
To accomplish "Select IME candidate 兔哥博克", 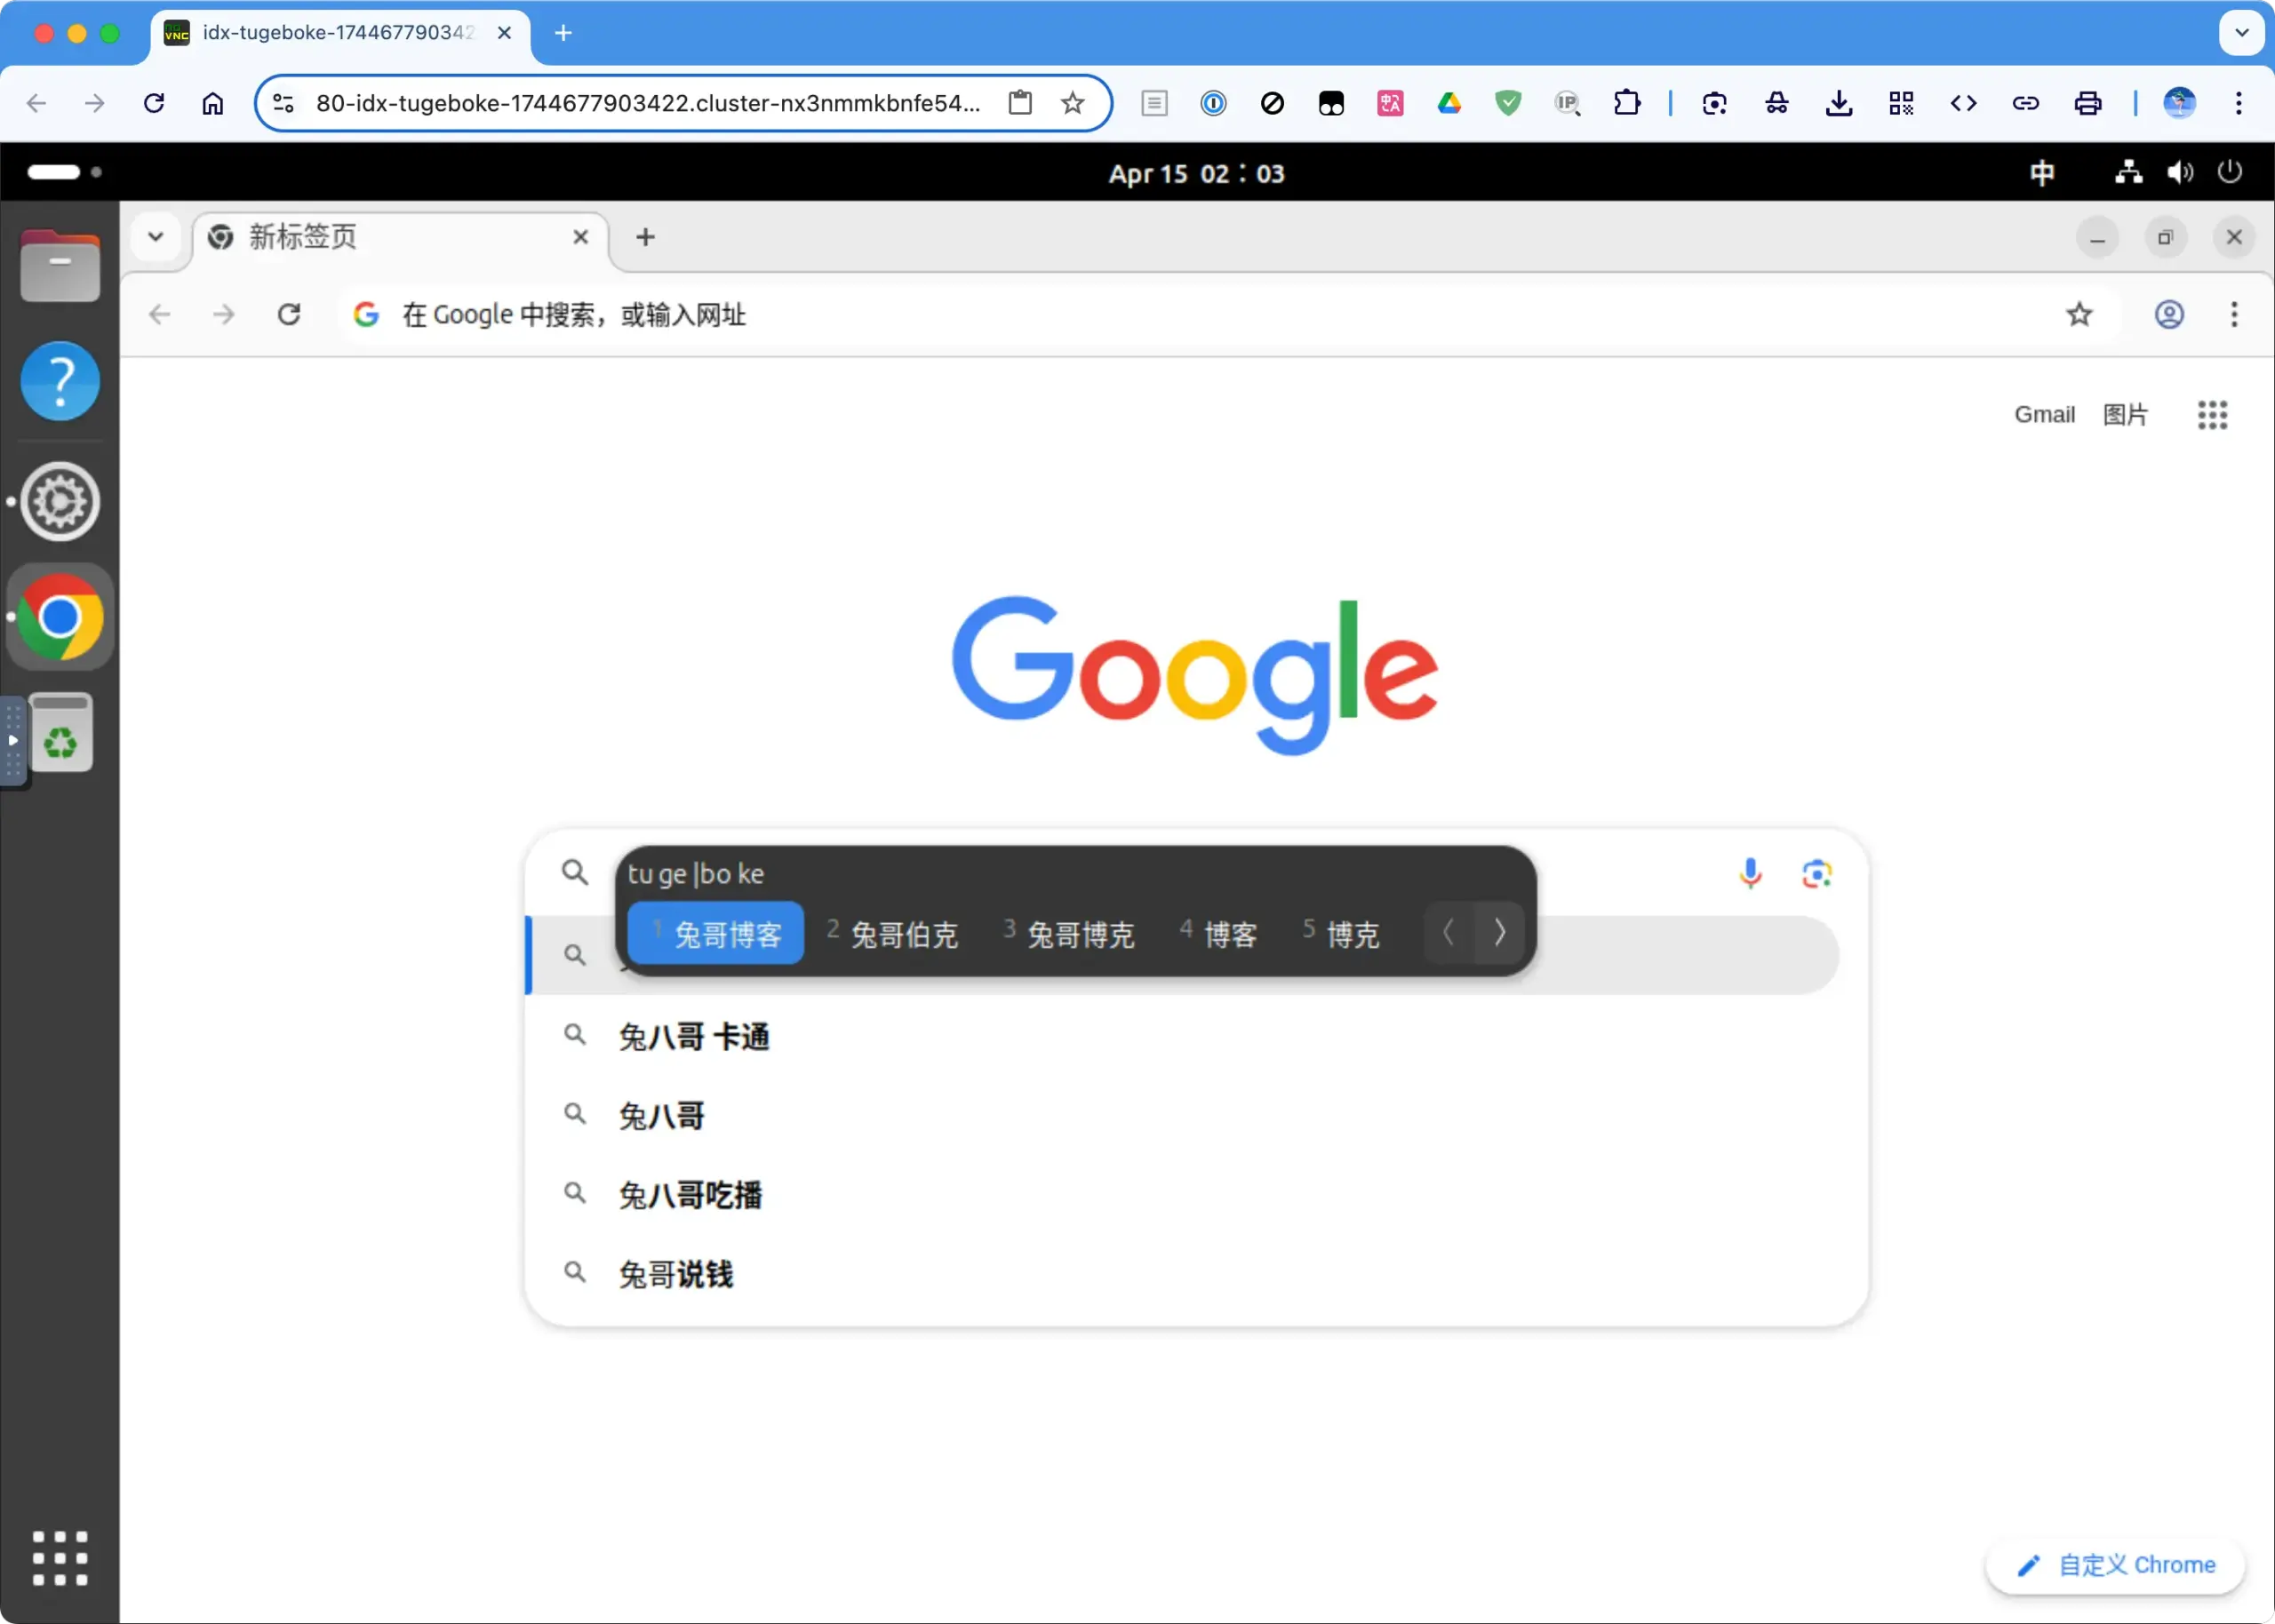I will click(x=1069, y=933).
